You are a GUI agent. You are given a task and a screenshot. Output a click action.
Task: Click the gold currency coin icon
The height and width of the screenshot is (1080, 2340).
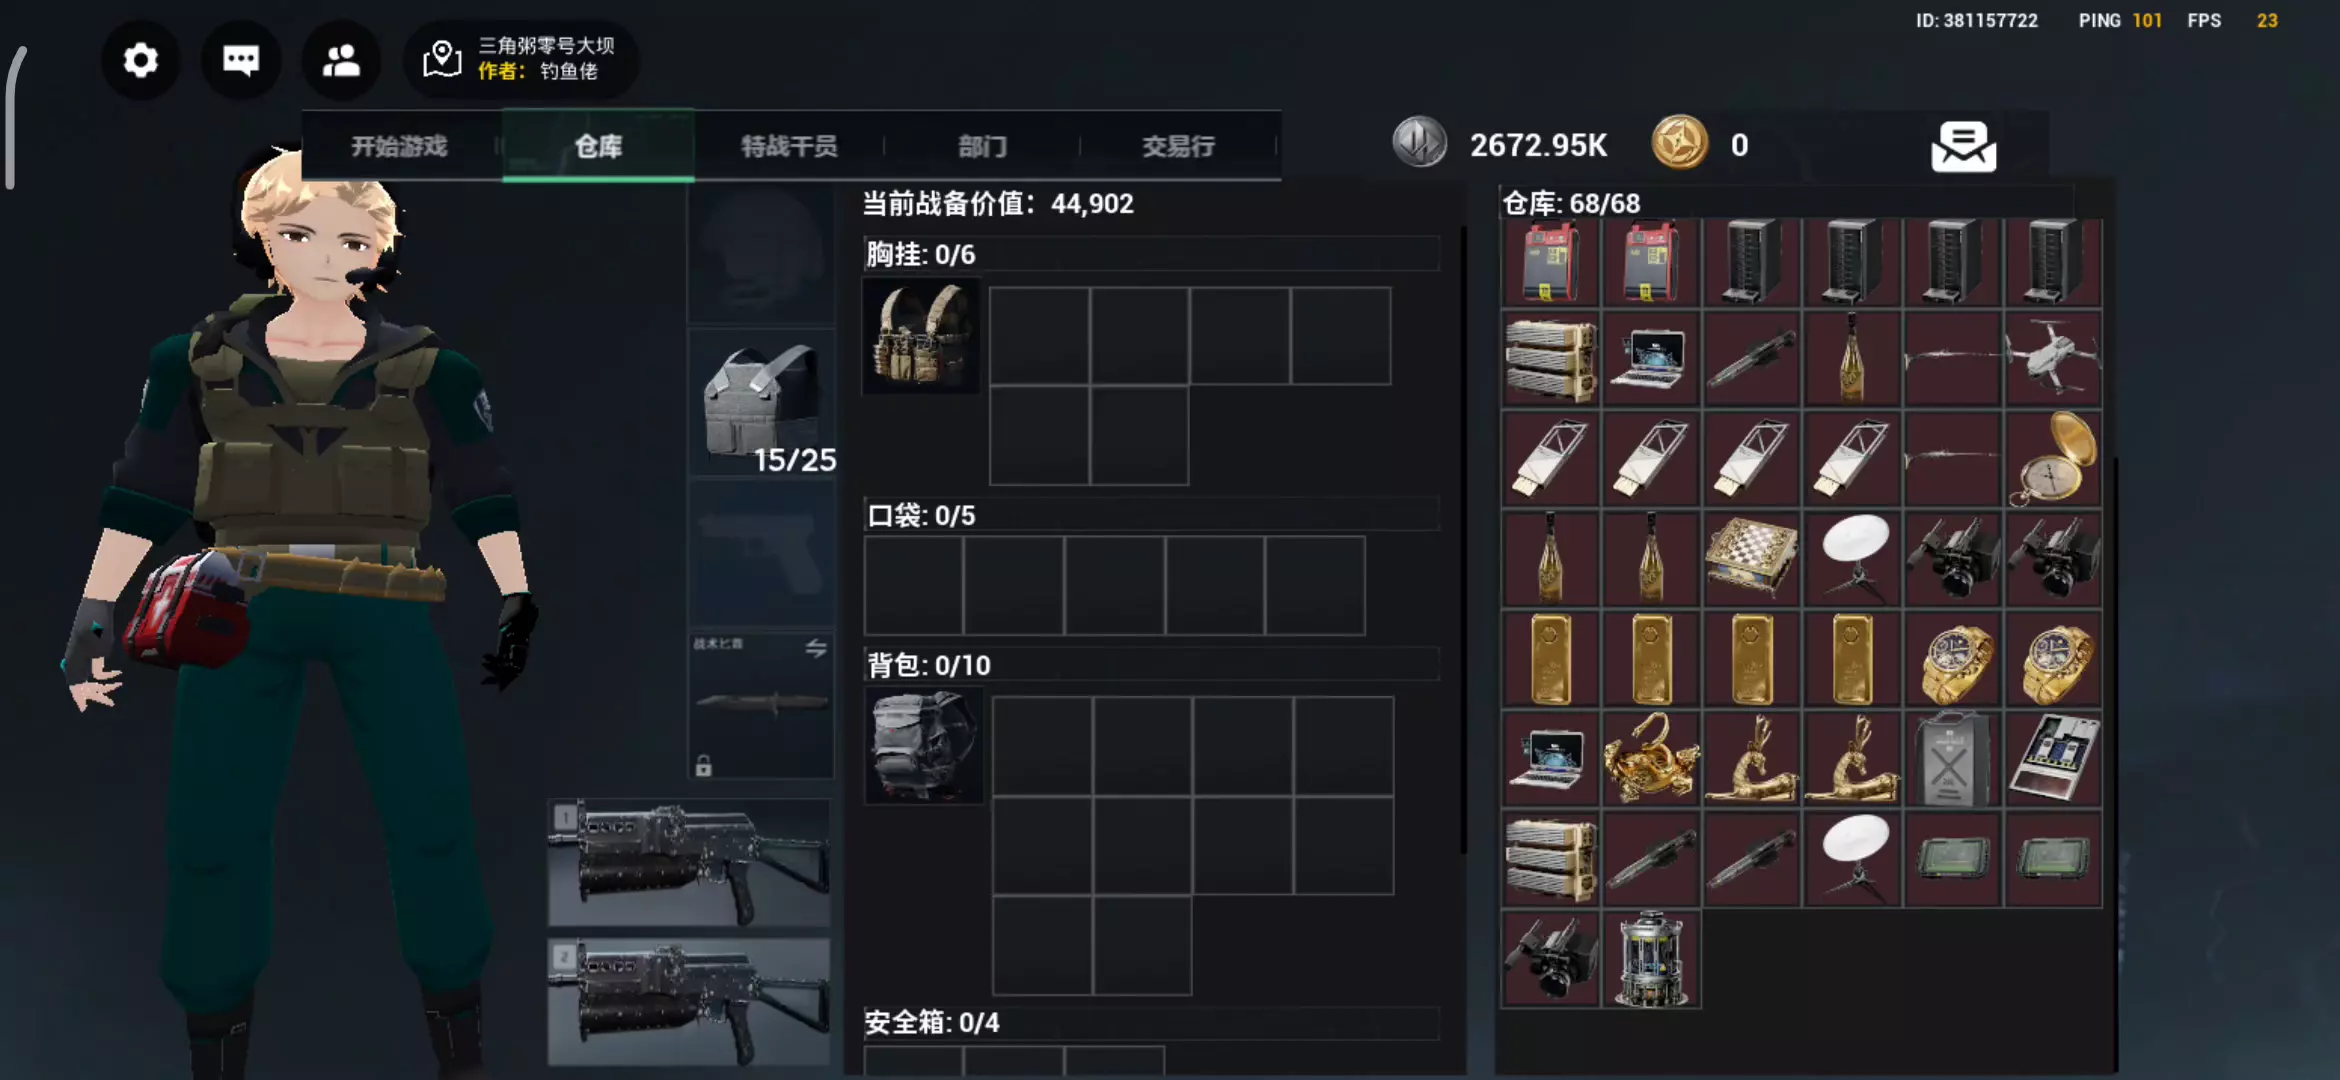1679,143
